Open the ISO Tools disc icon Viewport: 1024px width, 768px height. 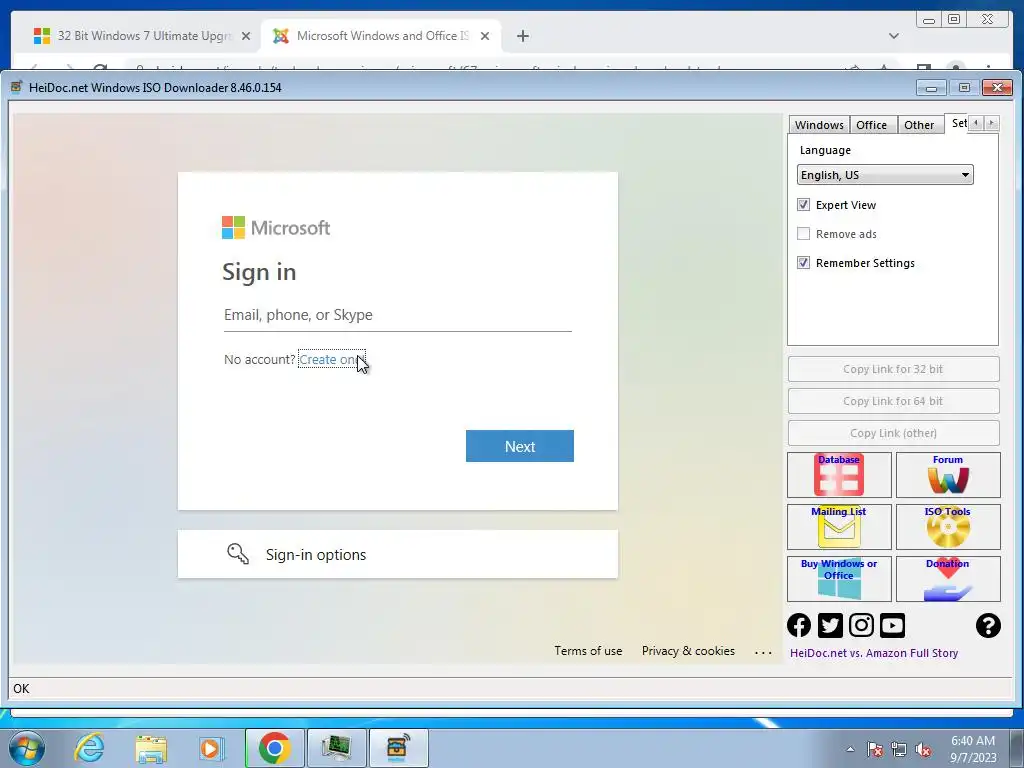(948, 526)
